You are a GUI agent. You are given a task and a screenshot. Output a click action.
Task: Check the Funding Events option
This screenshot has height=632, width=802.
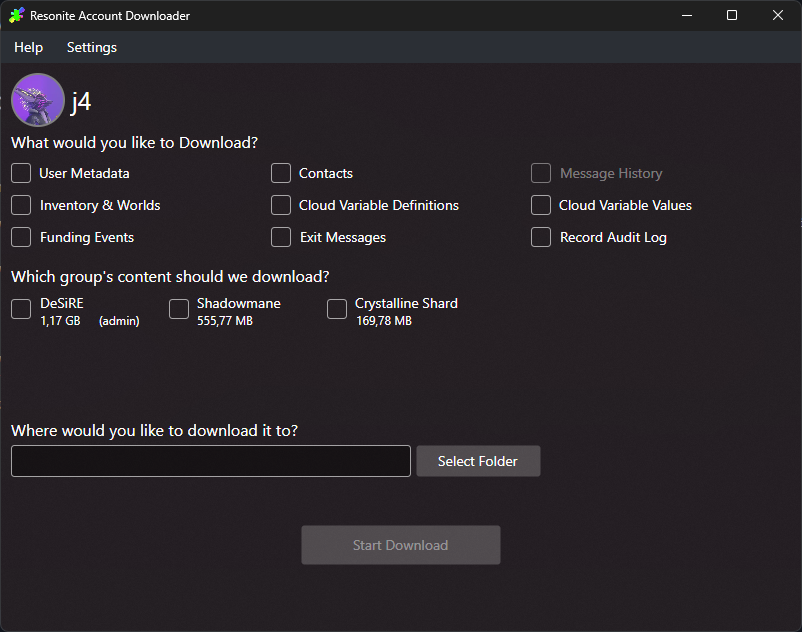(x=20, y=237)
